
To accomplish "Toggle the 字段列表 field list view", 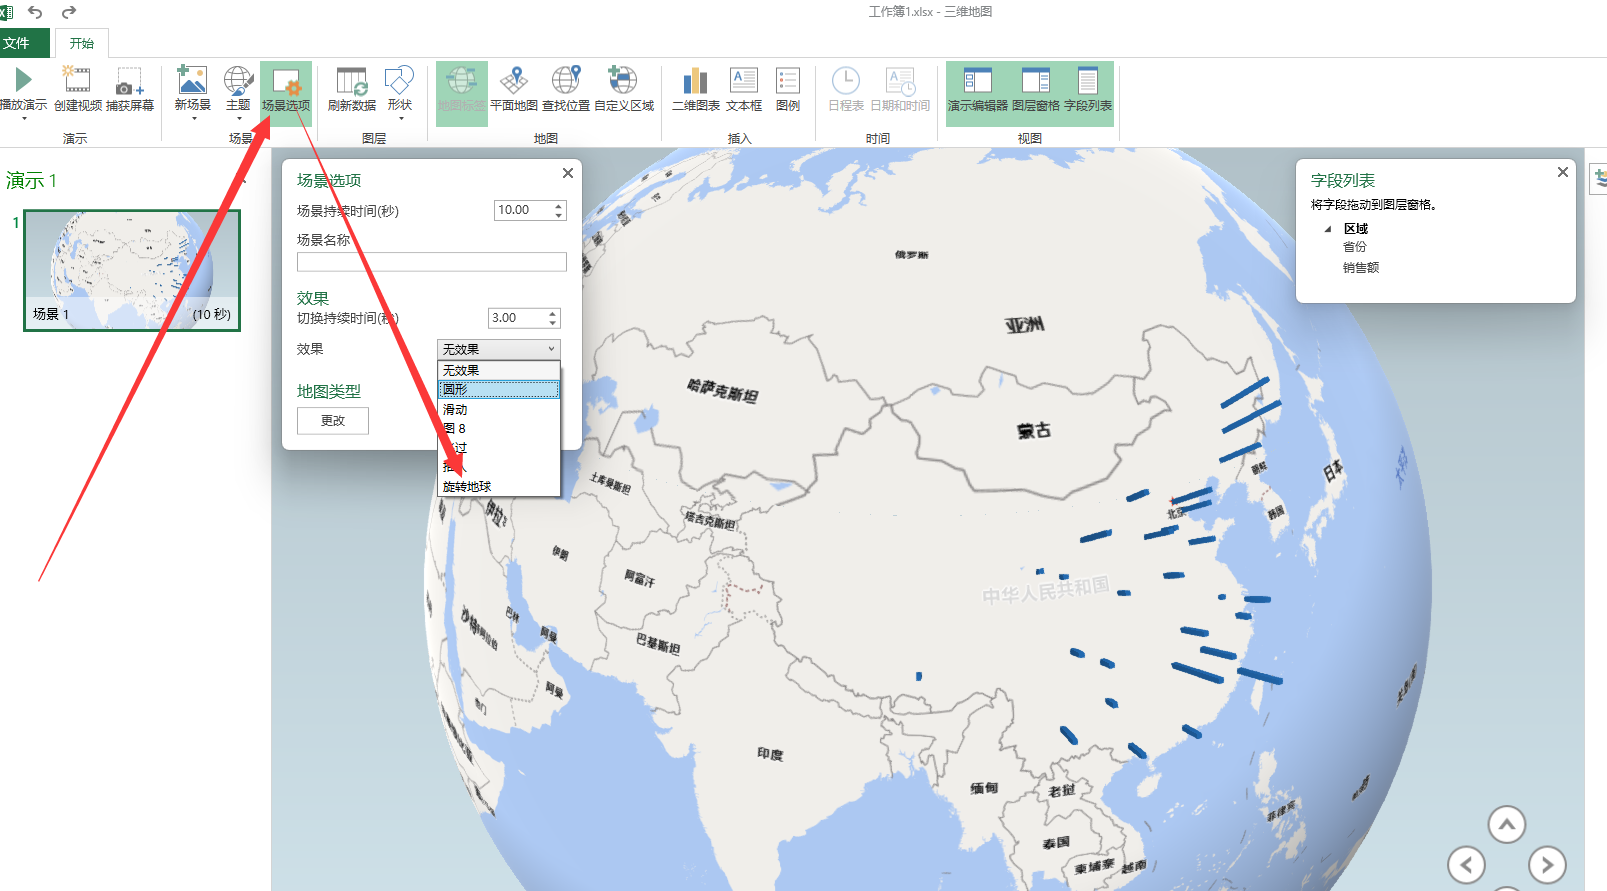I will (1088, 80).
